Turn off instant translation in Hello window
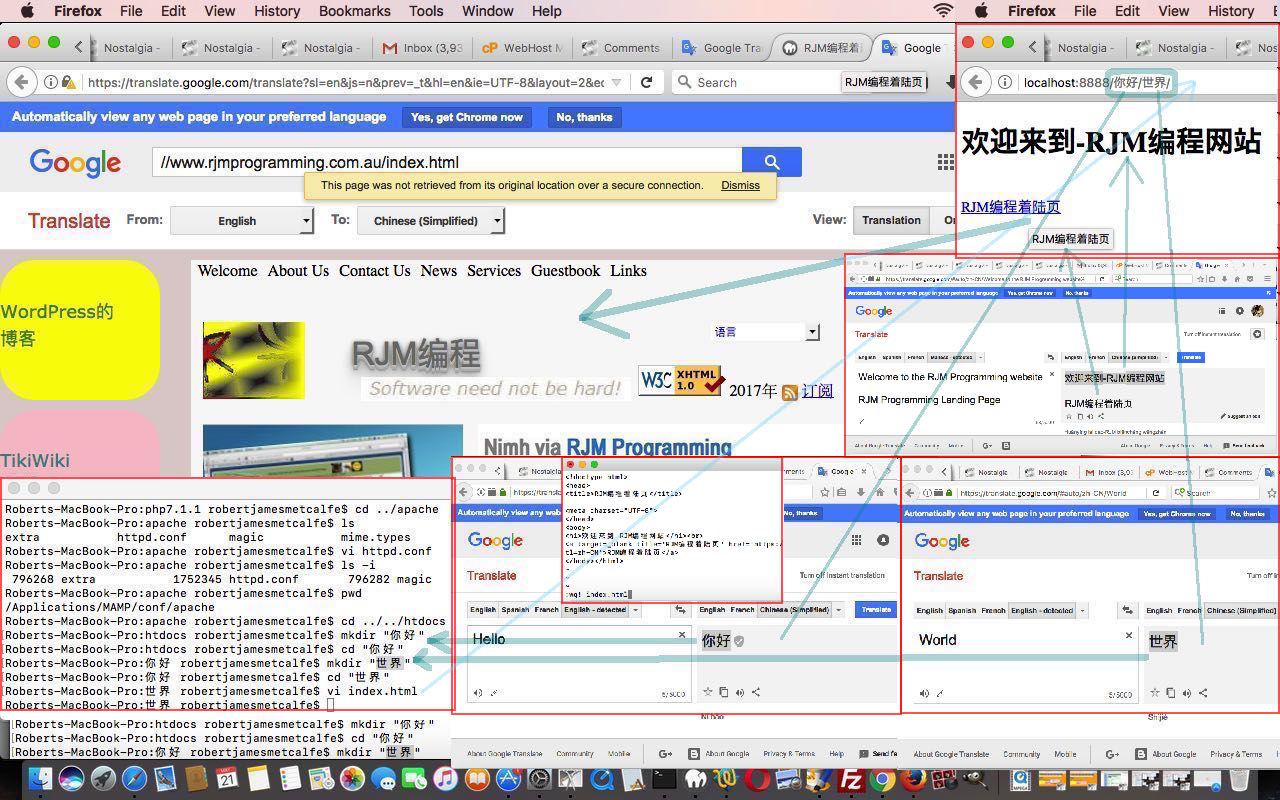Screen dimensions: 1280x800 [842, 575]
